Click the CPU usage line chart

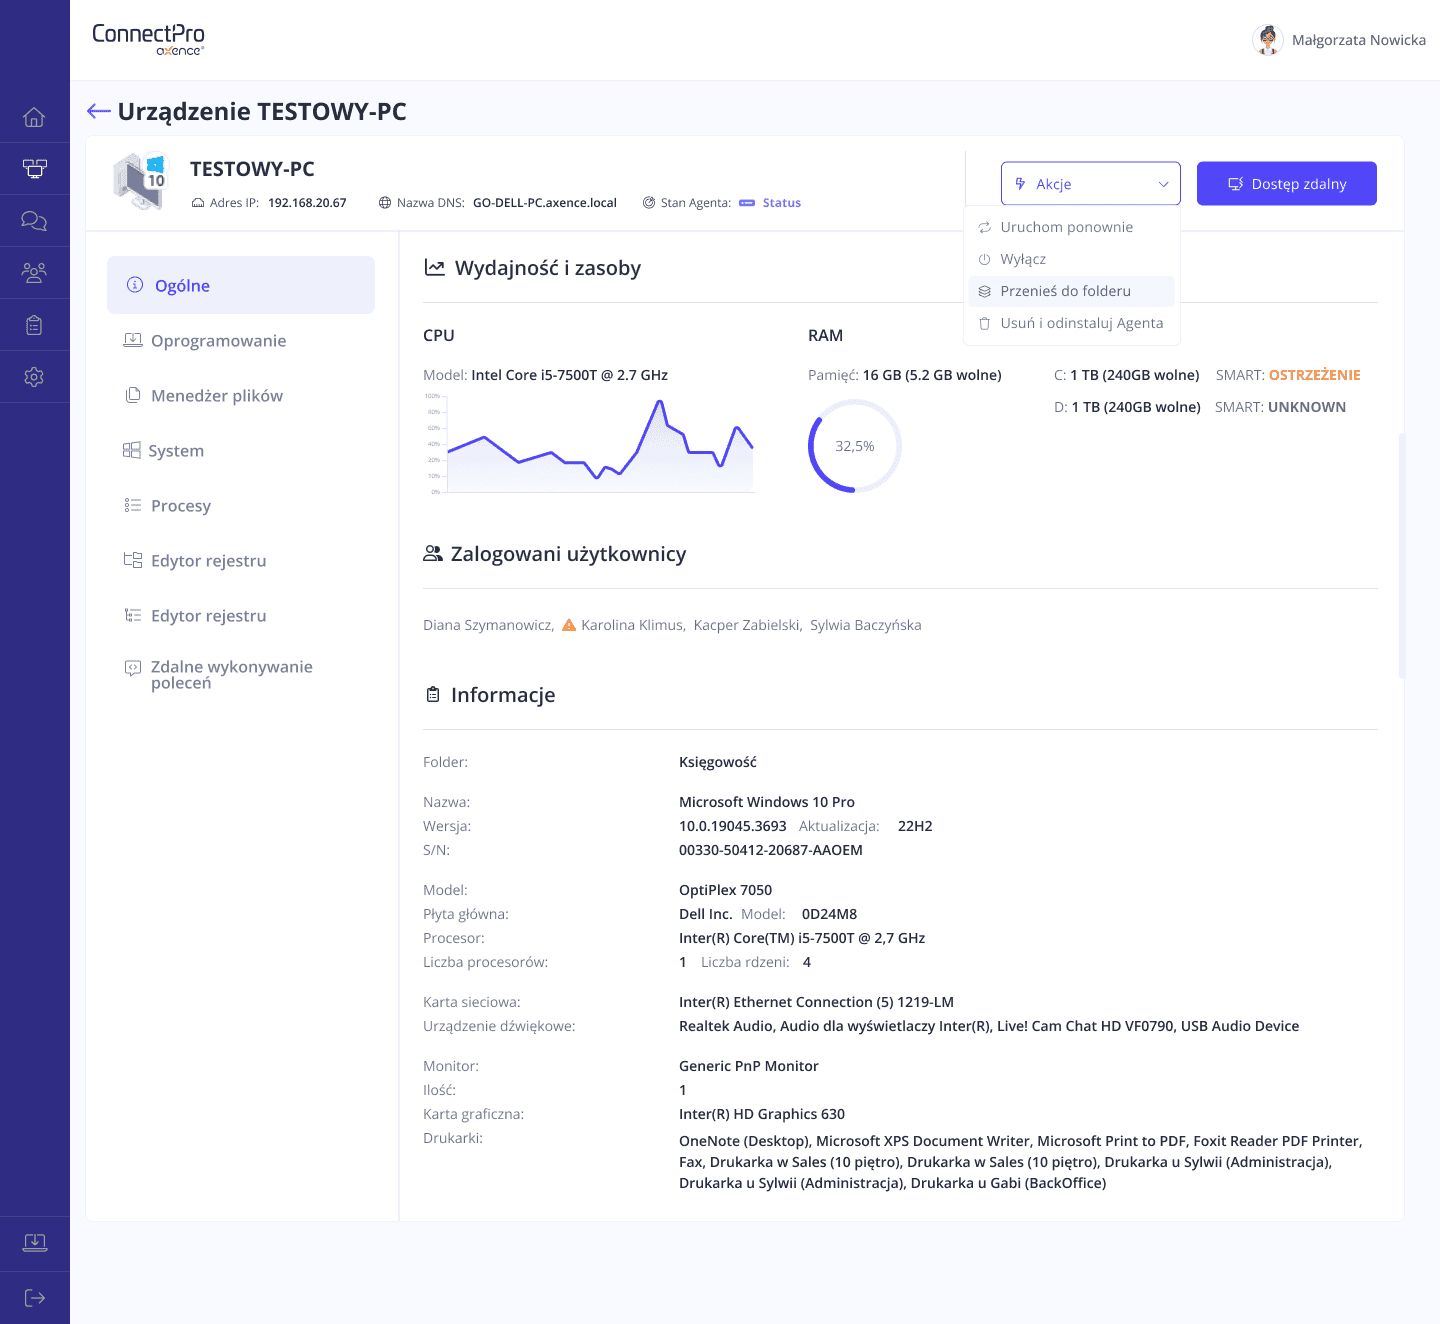(x=590, y=443)
